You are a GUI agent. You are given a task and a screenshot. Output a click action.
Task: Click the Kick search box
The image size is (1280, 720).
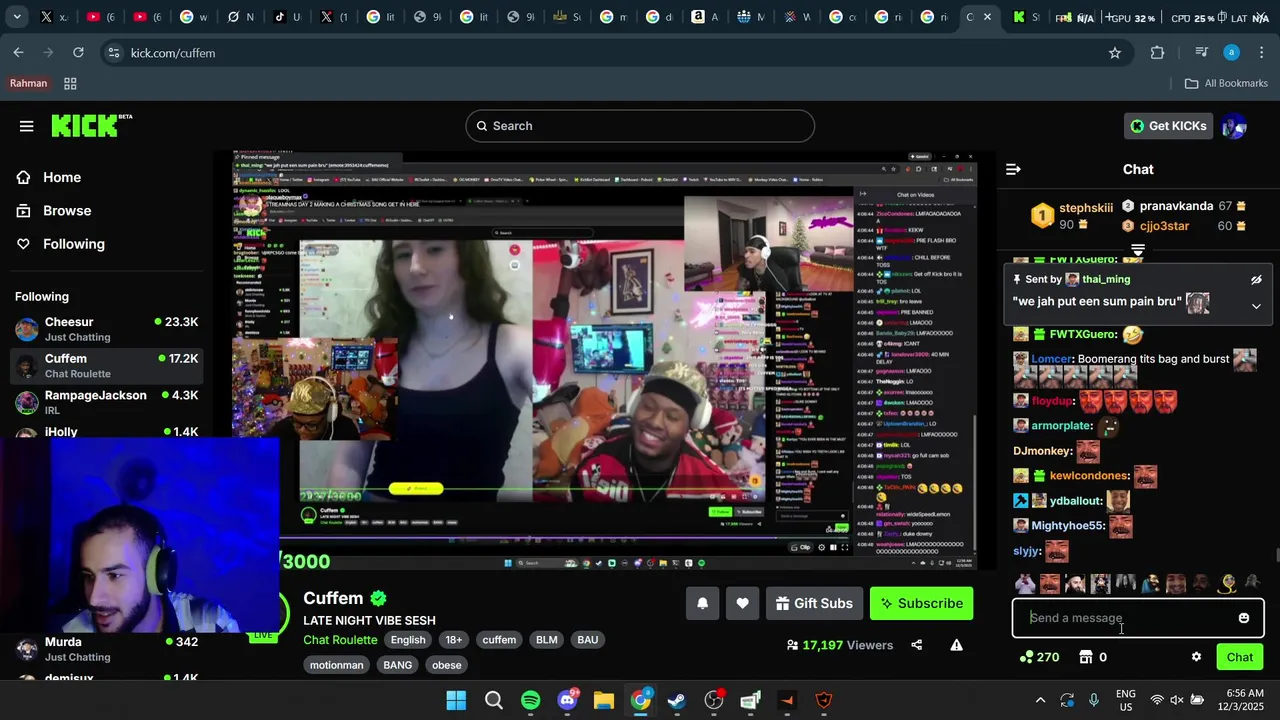coord(640,126)
